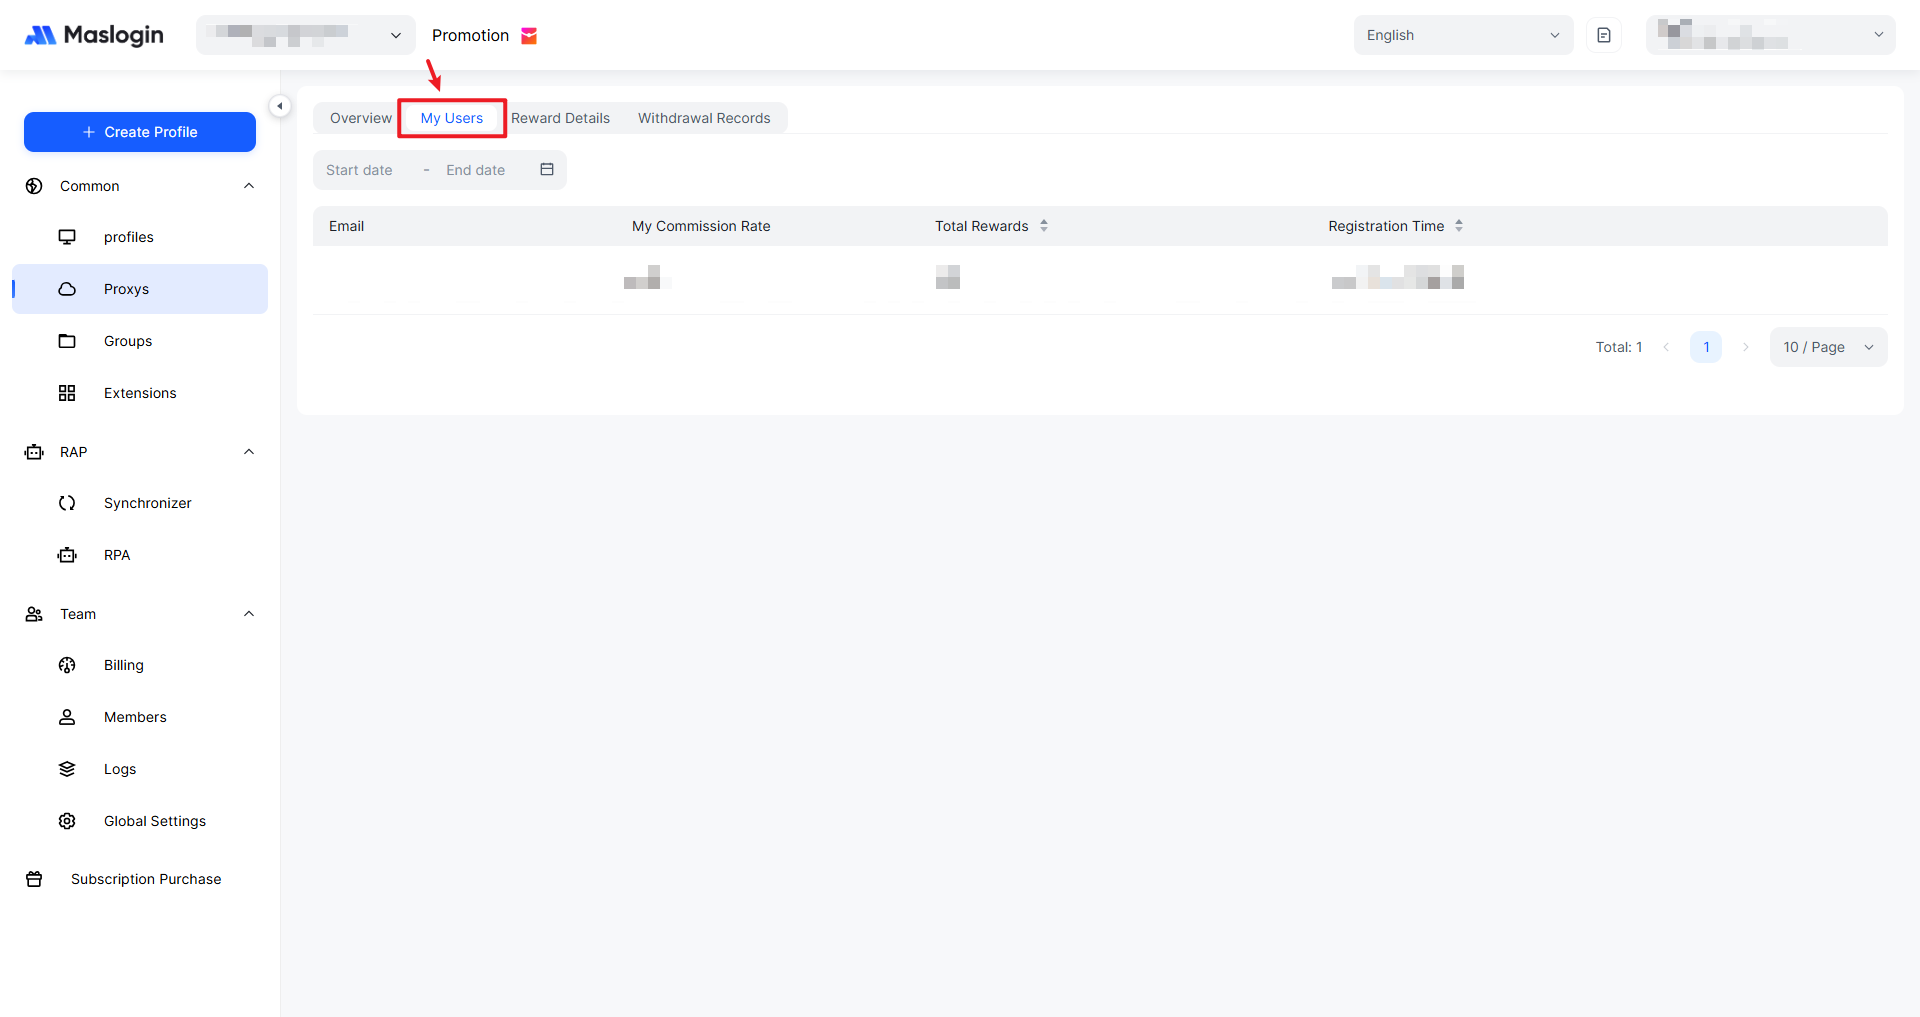The image size is (1920, 1017).
Task: Click the Maslogin logo icon
Action: pyautogui.click(x=41, y=35)
